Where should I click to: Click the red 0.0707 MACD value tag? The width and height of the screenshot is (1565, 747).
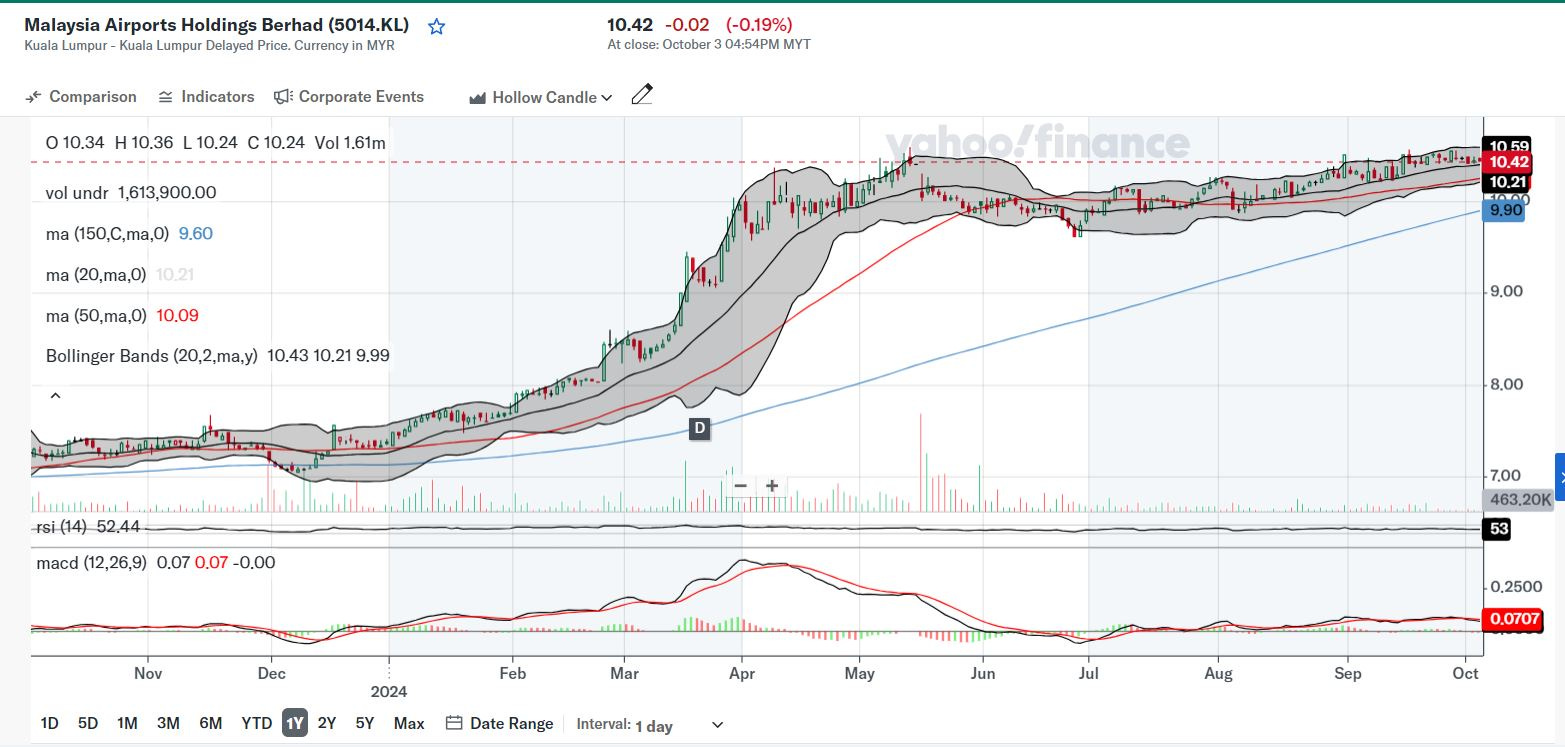pyautogui.click(x=1513, y=620)
